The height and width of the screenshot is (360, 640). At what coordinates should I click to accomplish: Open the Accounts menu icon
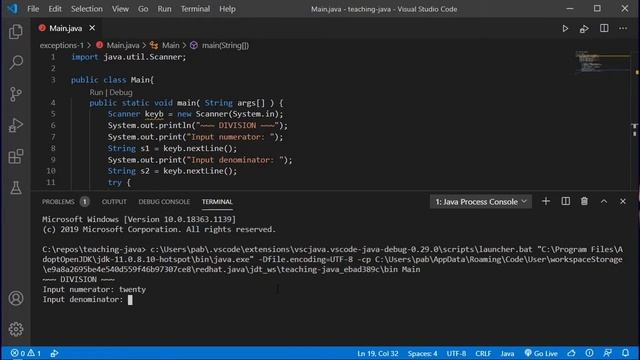click(16, 298)
